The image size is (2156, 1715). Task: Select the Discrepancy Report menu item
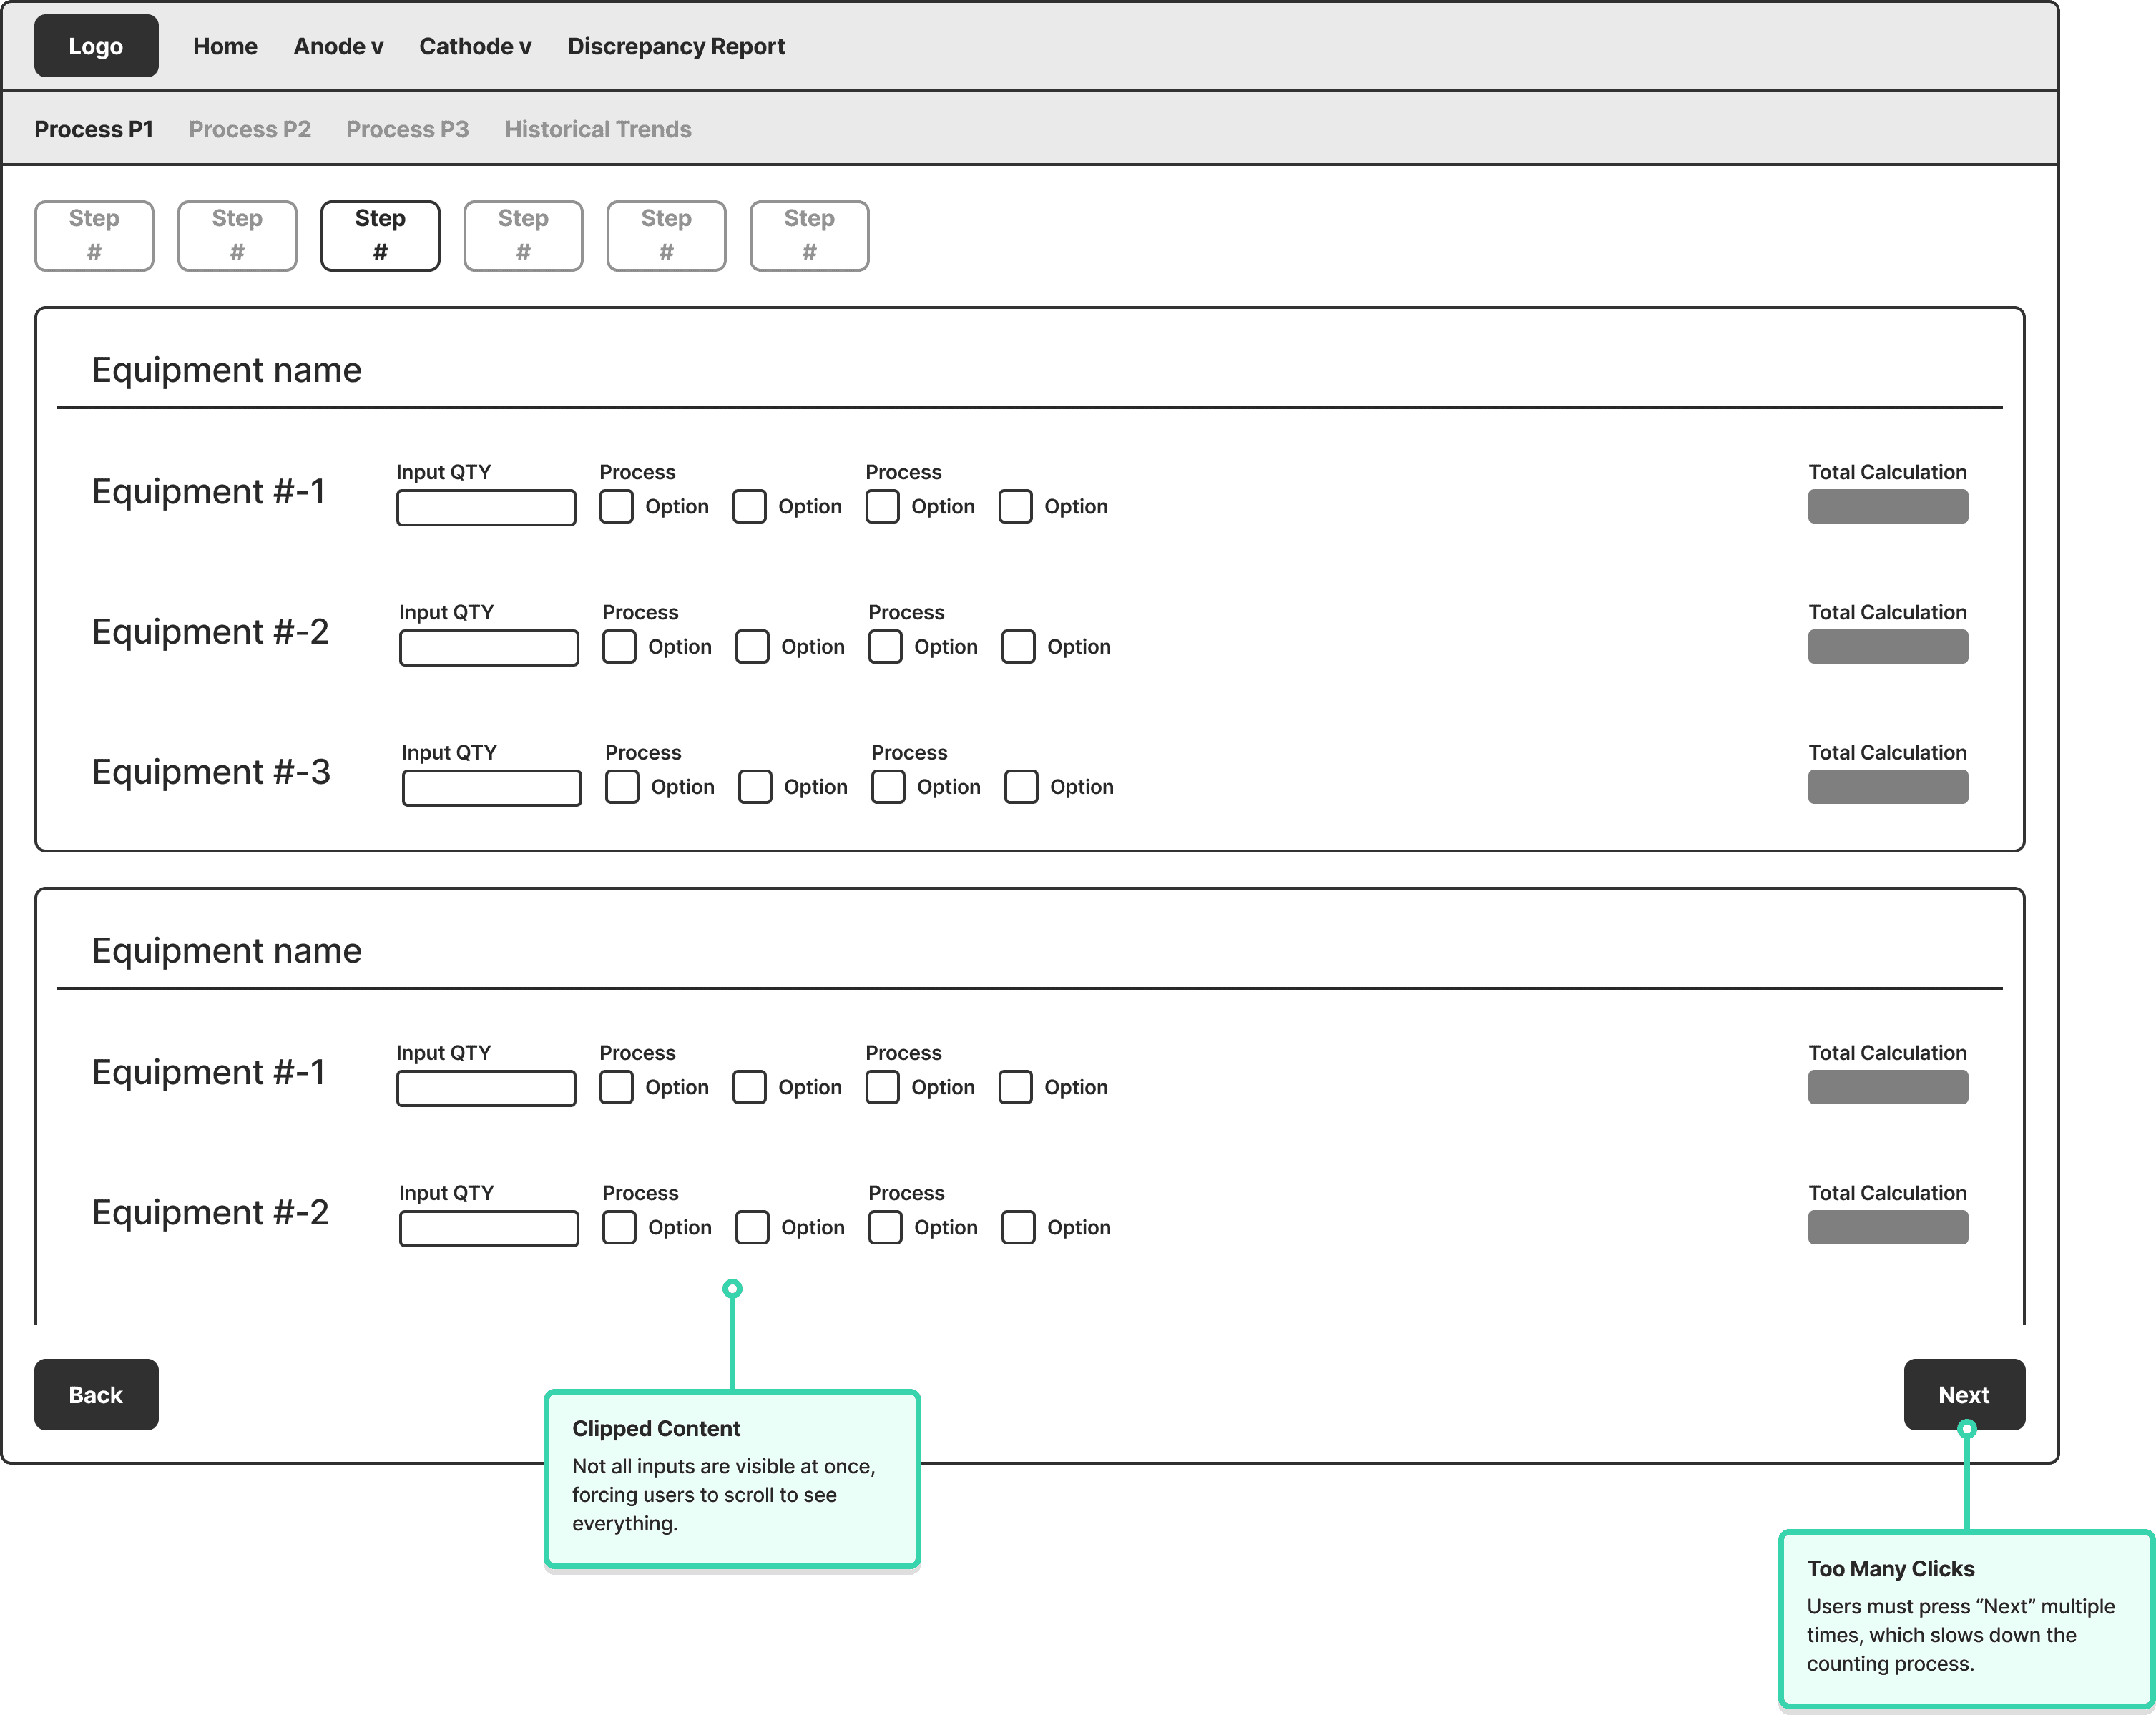pos(676,46)
